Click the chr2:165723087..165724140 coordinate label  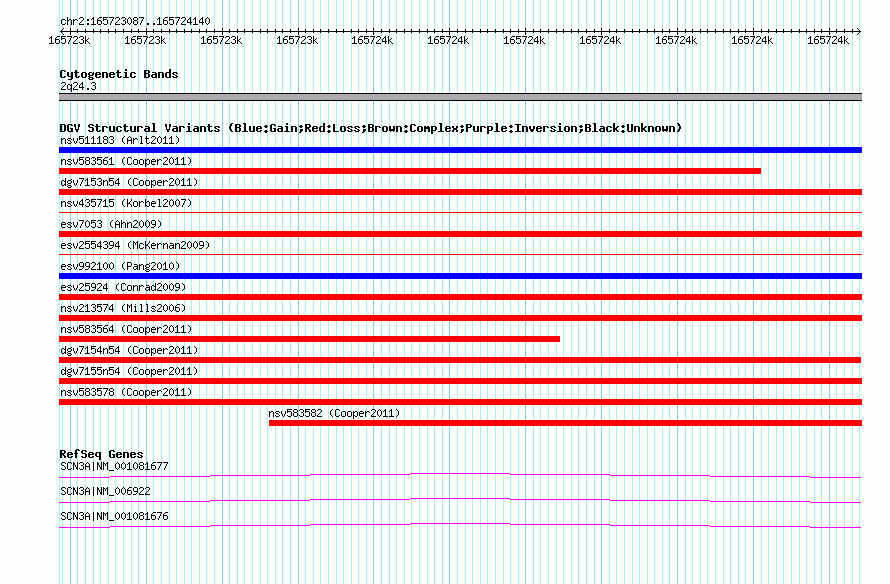tap(135, 22)
